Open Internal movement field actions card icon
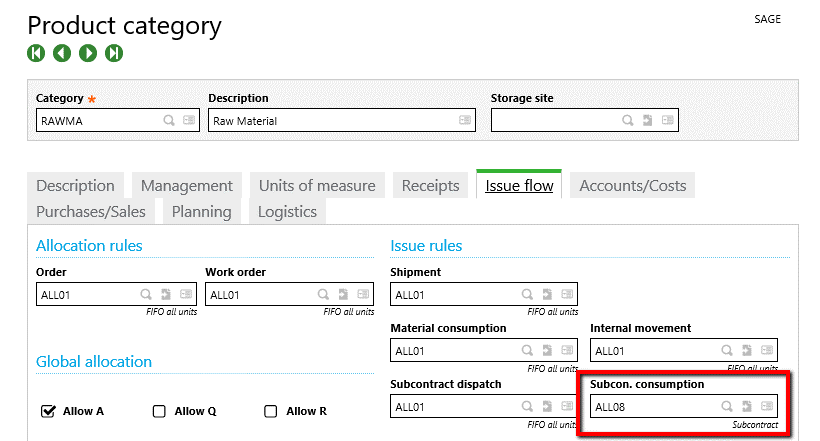The height and width of the screenshot is (441, 820). 766,351
